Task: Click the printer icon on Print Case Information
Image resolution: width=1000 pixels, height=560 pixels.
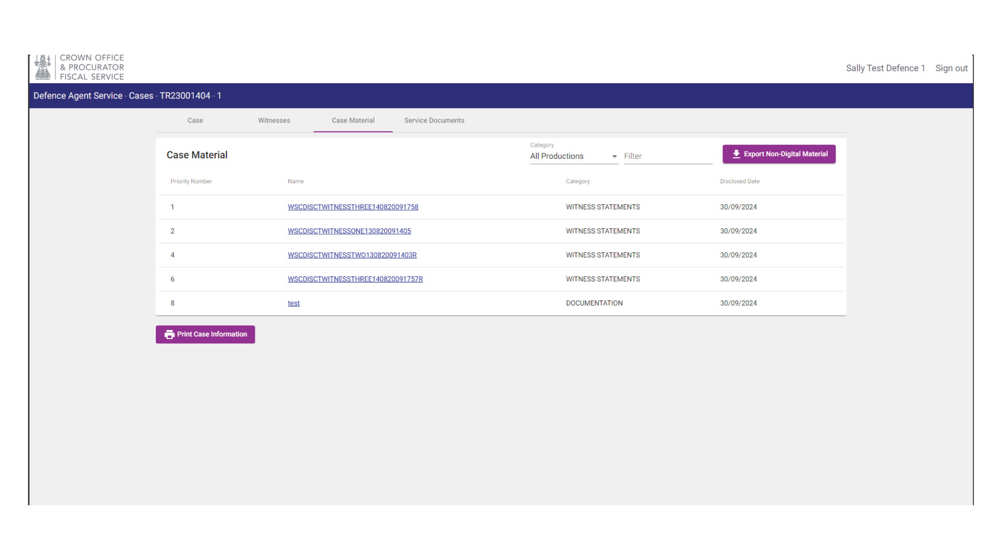Action: point(169,335)
